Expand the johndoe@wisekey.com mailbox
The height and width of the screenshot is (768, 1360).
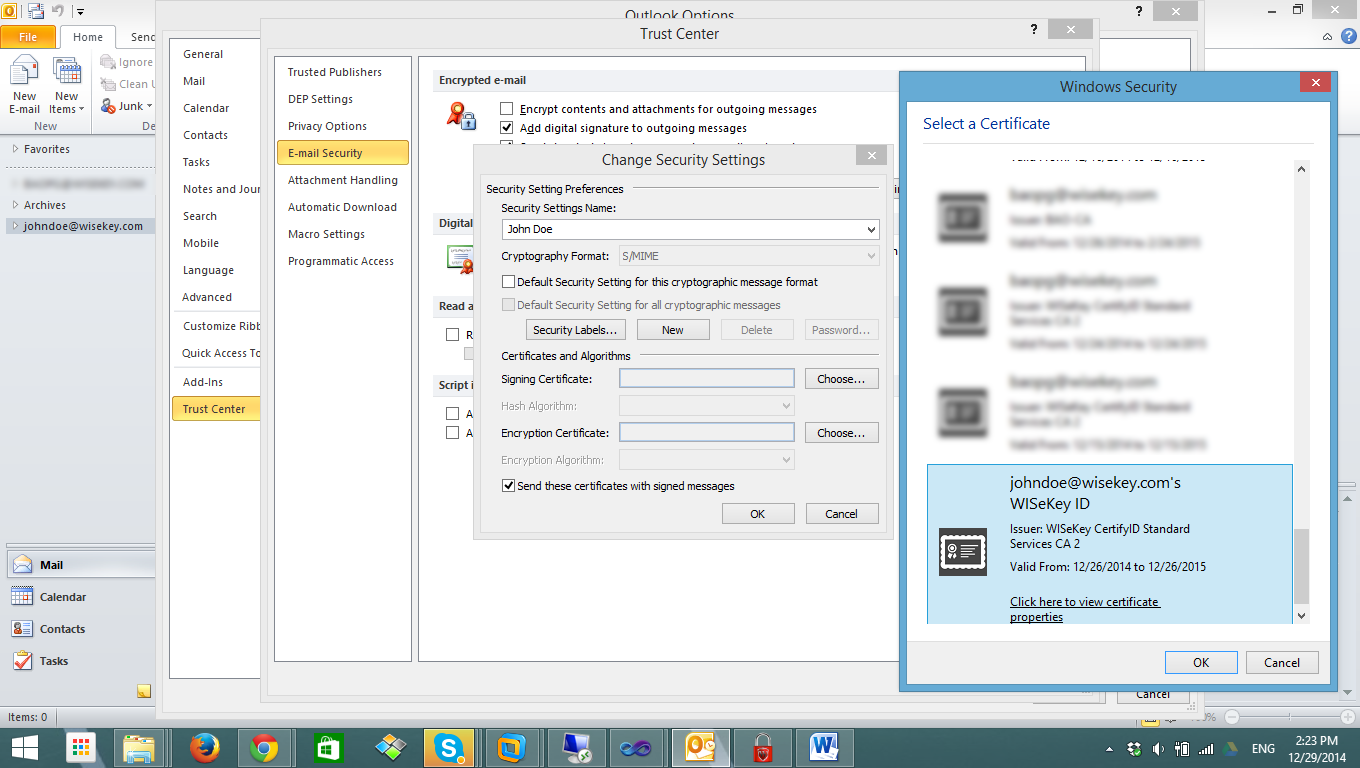coord(15,226)
